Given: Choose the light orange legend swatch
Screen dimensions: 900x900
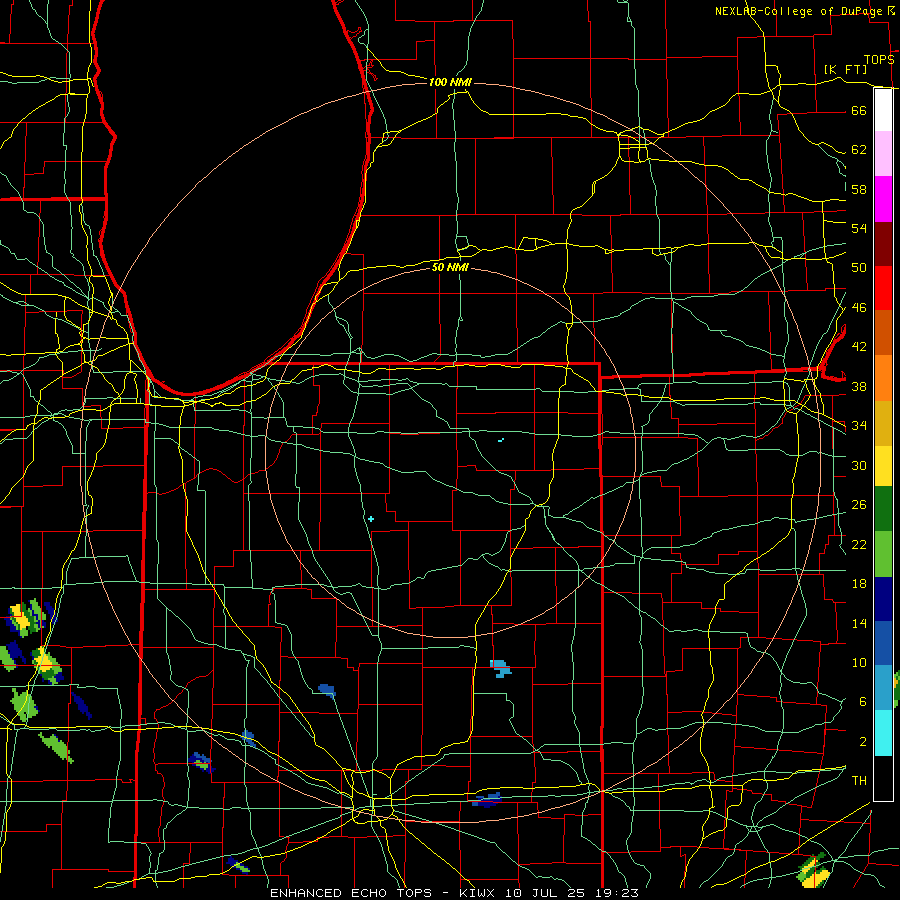Looking at the screenshot, I should coord(883,378).
